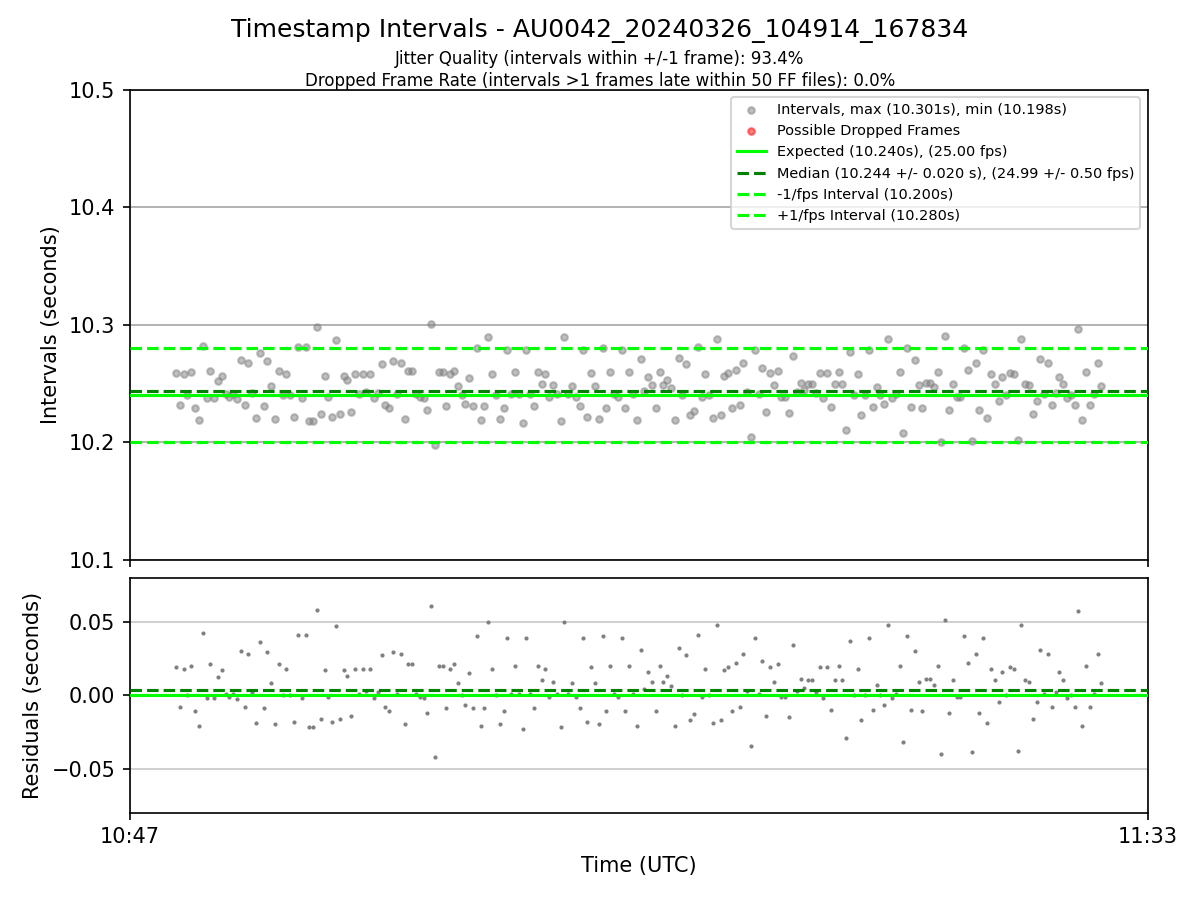Image resolution: width=1200 pixels, height=900 pixels.
Task: Select the '10:47' time tick label
Action: [x=130, y=835]
